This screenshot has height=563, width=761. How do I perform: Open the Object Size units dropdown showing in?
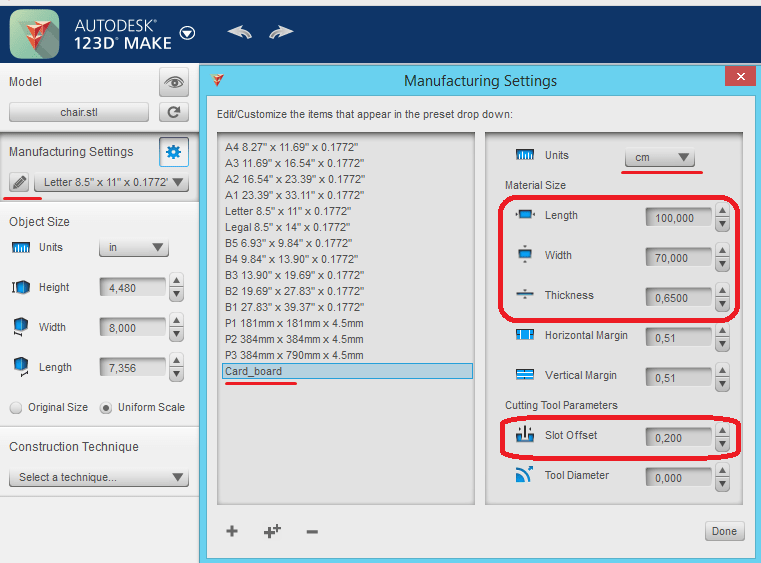click(x=134, y=248)
